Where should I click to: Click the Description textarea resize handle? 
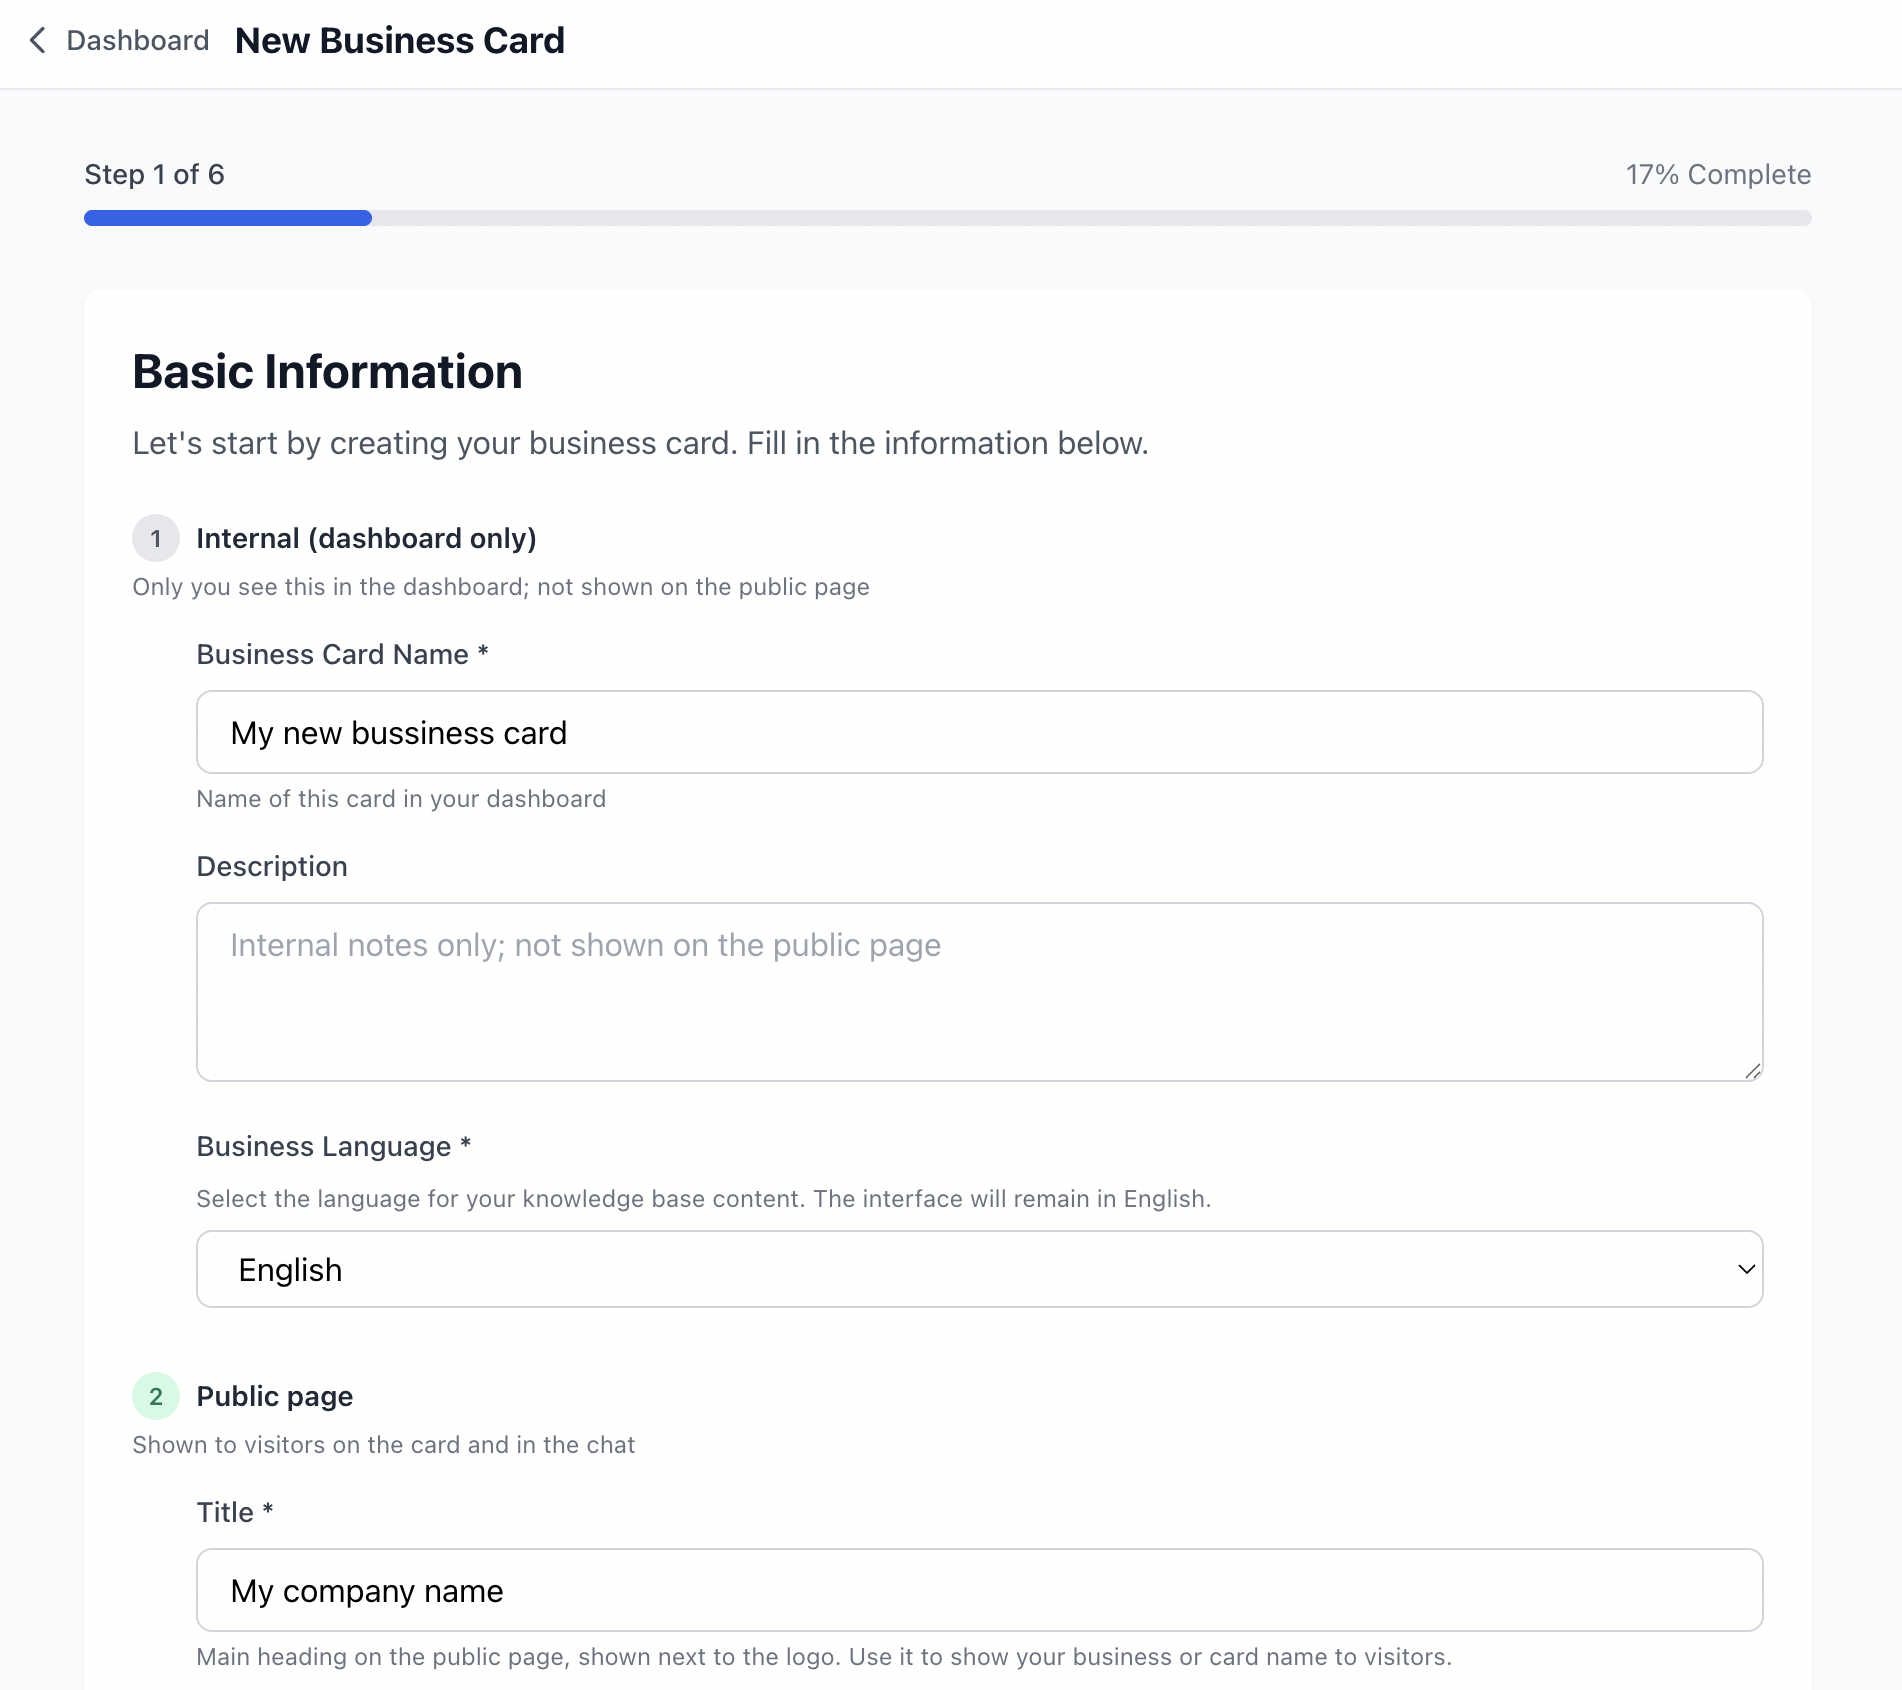1752,1071
